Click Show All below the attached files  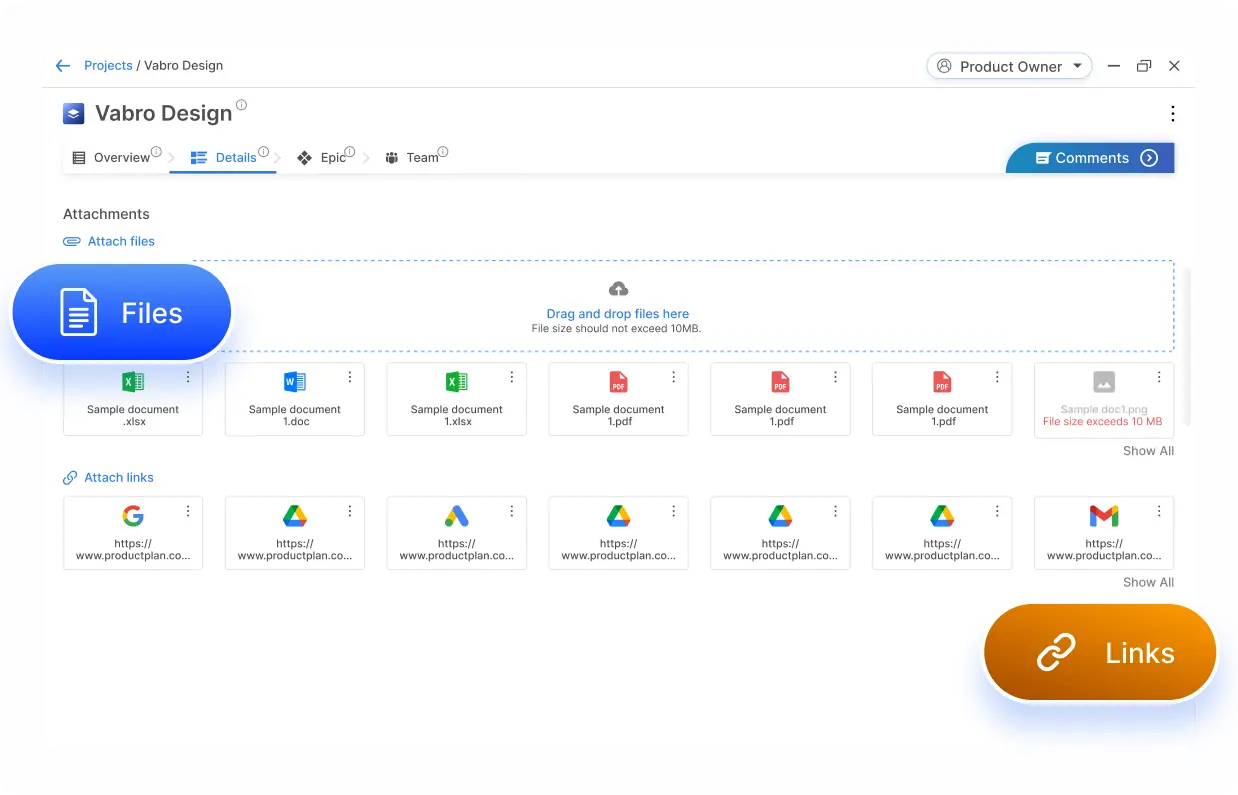point(1148,451)
